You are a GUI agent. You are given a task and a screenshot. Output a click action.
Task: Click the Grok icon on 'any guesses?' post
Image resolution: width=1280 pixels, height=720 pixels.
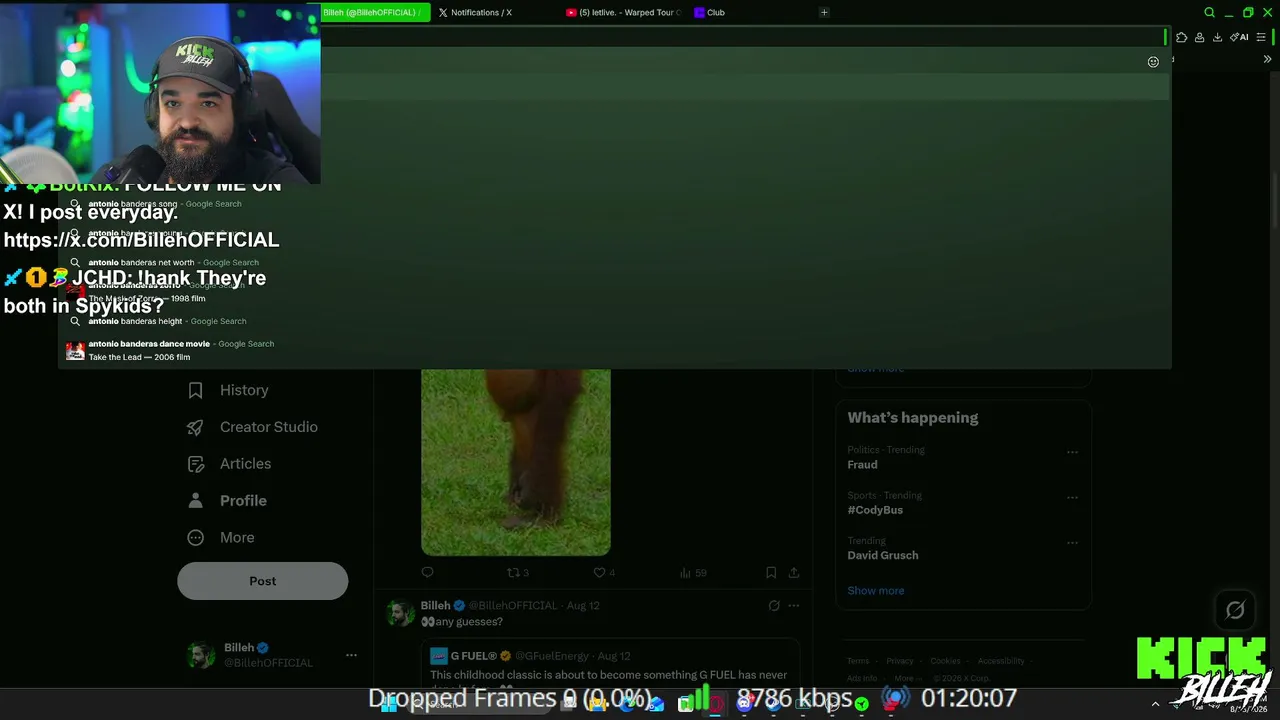[x=774, y=605]
